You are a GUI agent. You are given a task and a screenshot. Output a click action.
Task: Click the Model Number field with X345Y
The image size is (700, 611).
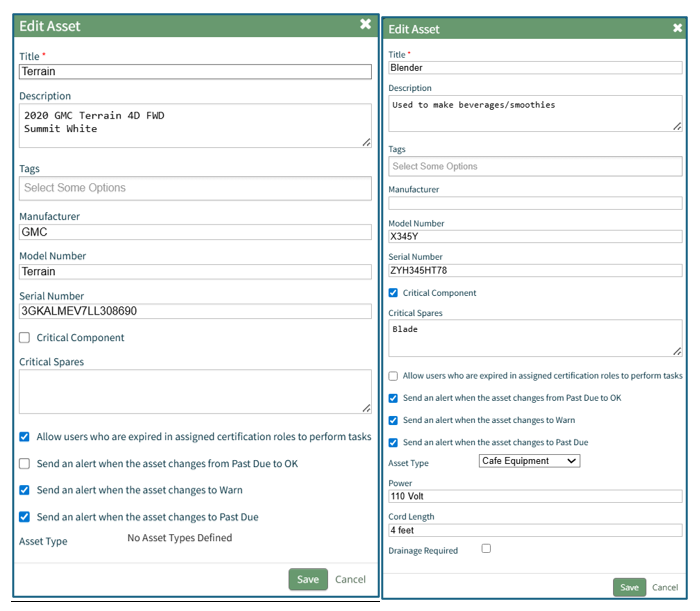coord(535,237)
